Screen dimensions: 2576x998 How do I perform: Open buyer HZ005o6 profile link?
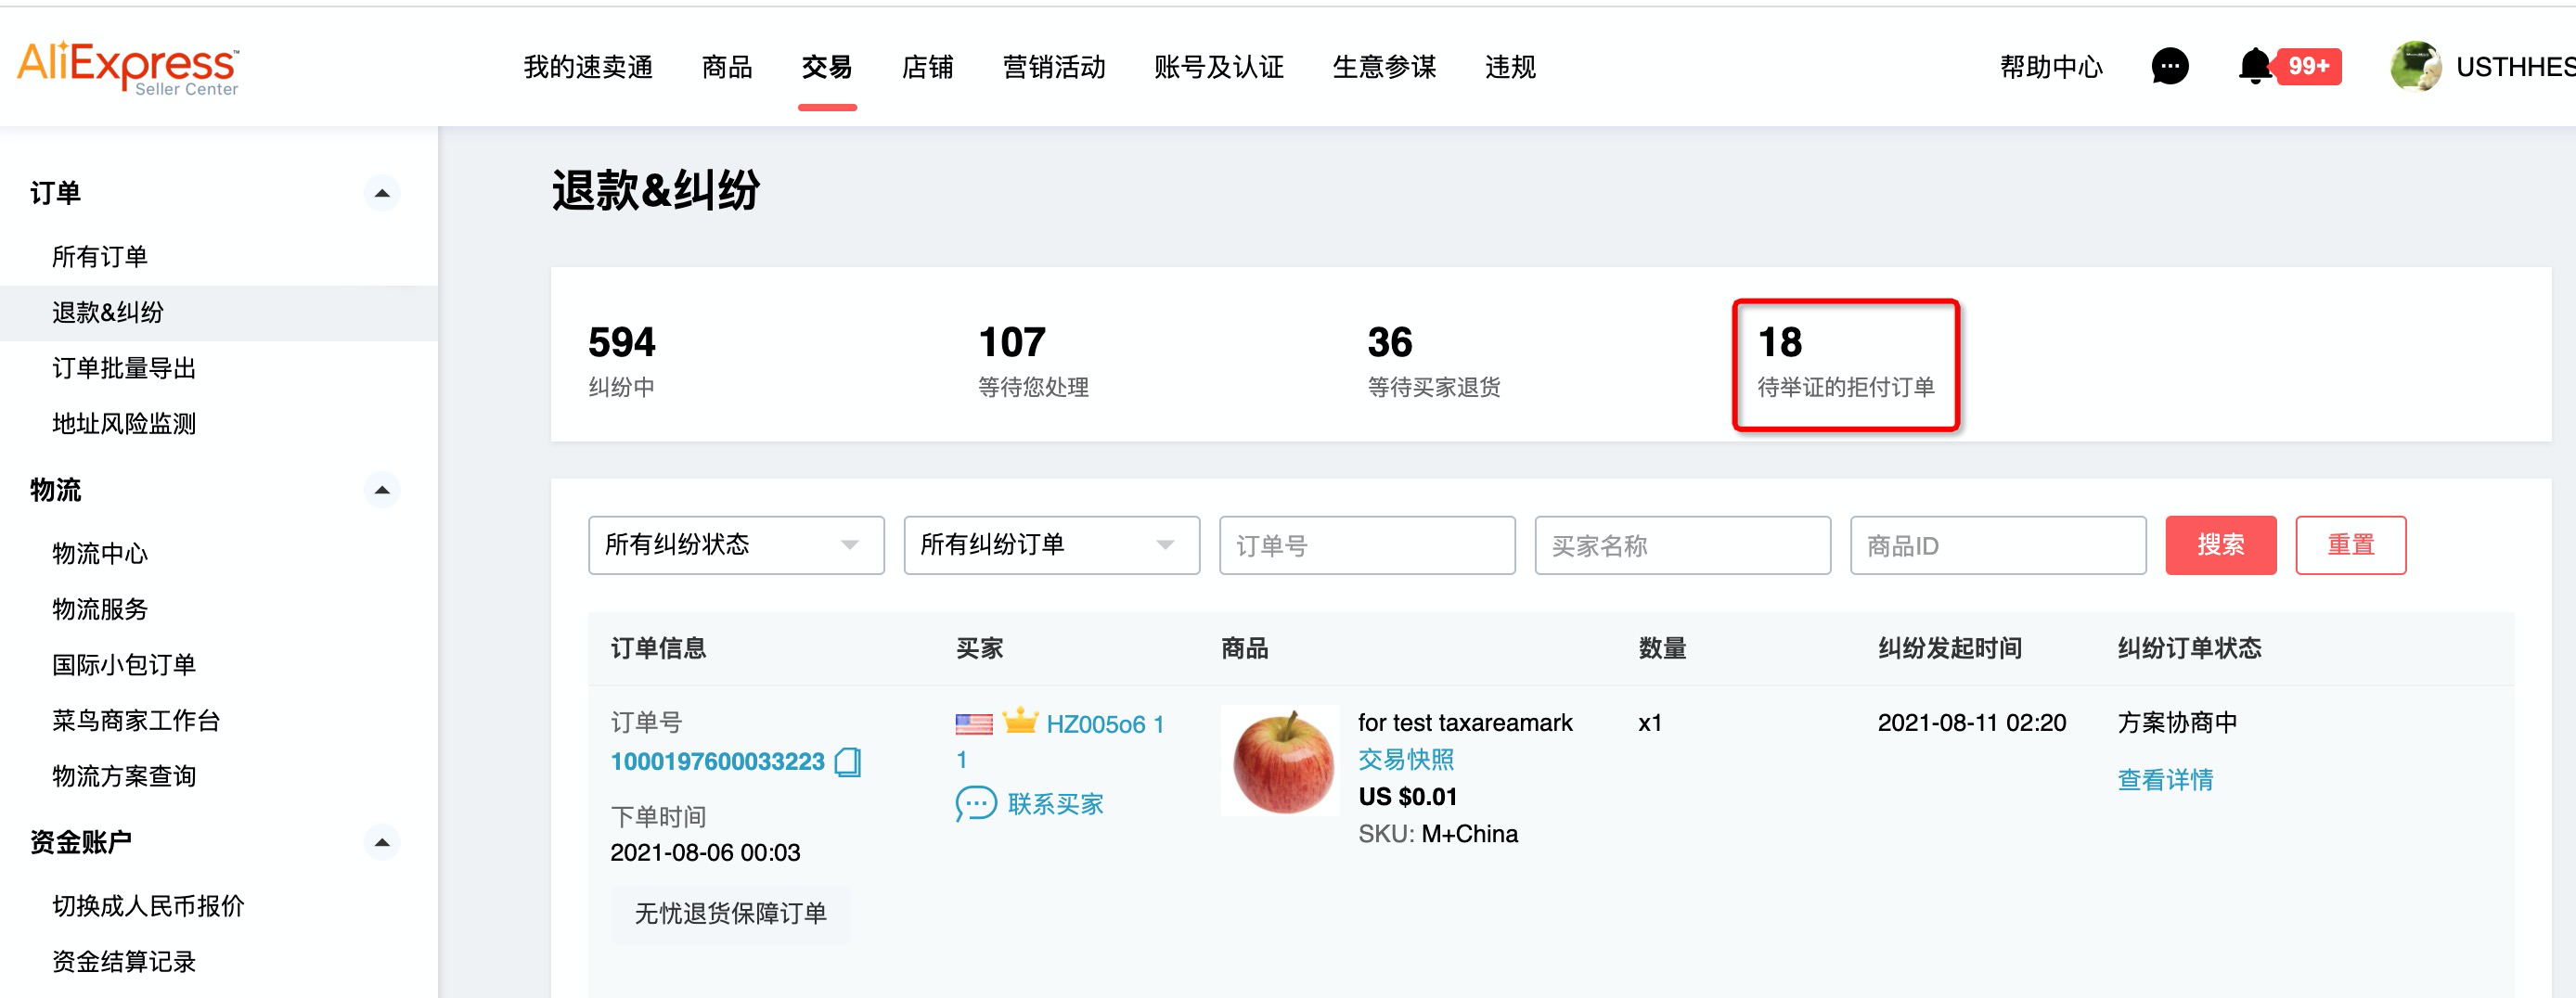[1104, 724]
